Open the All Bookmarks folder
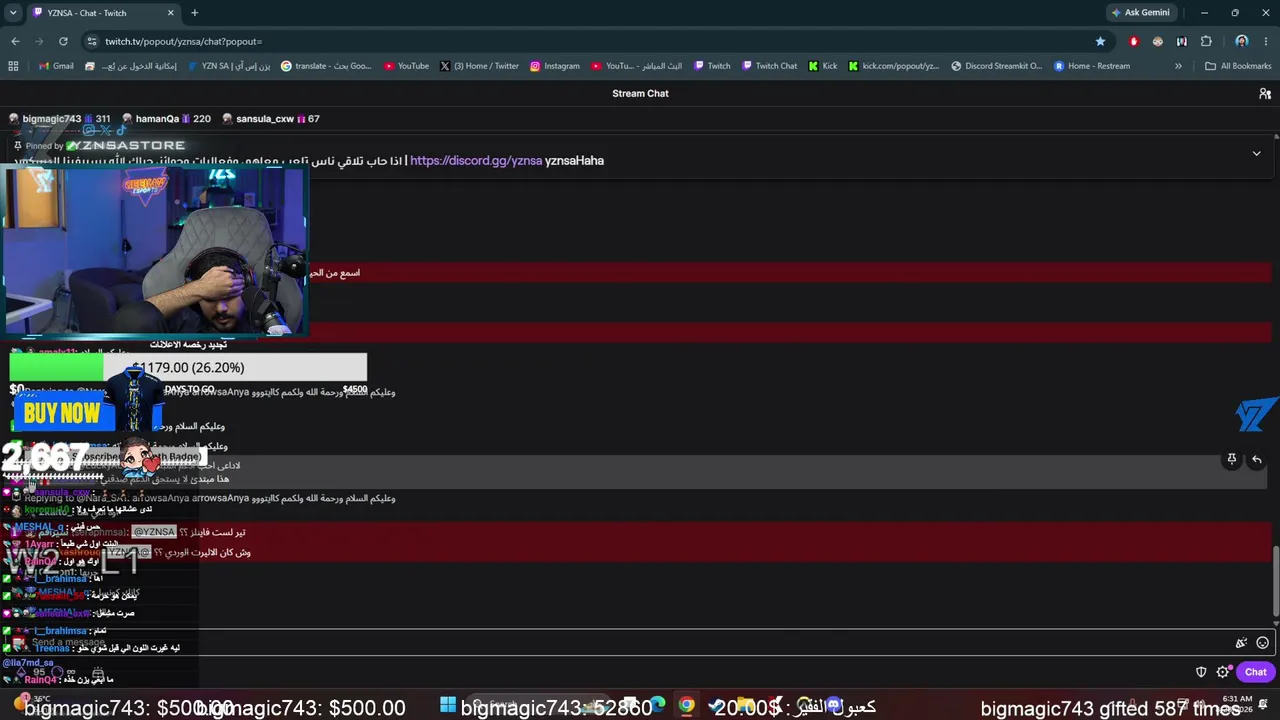Viewport: 1280px width, 720px height. pos(1238,66)
